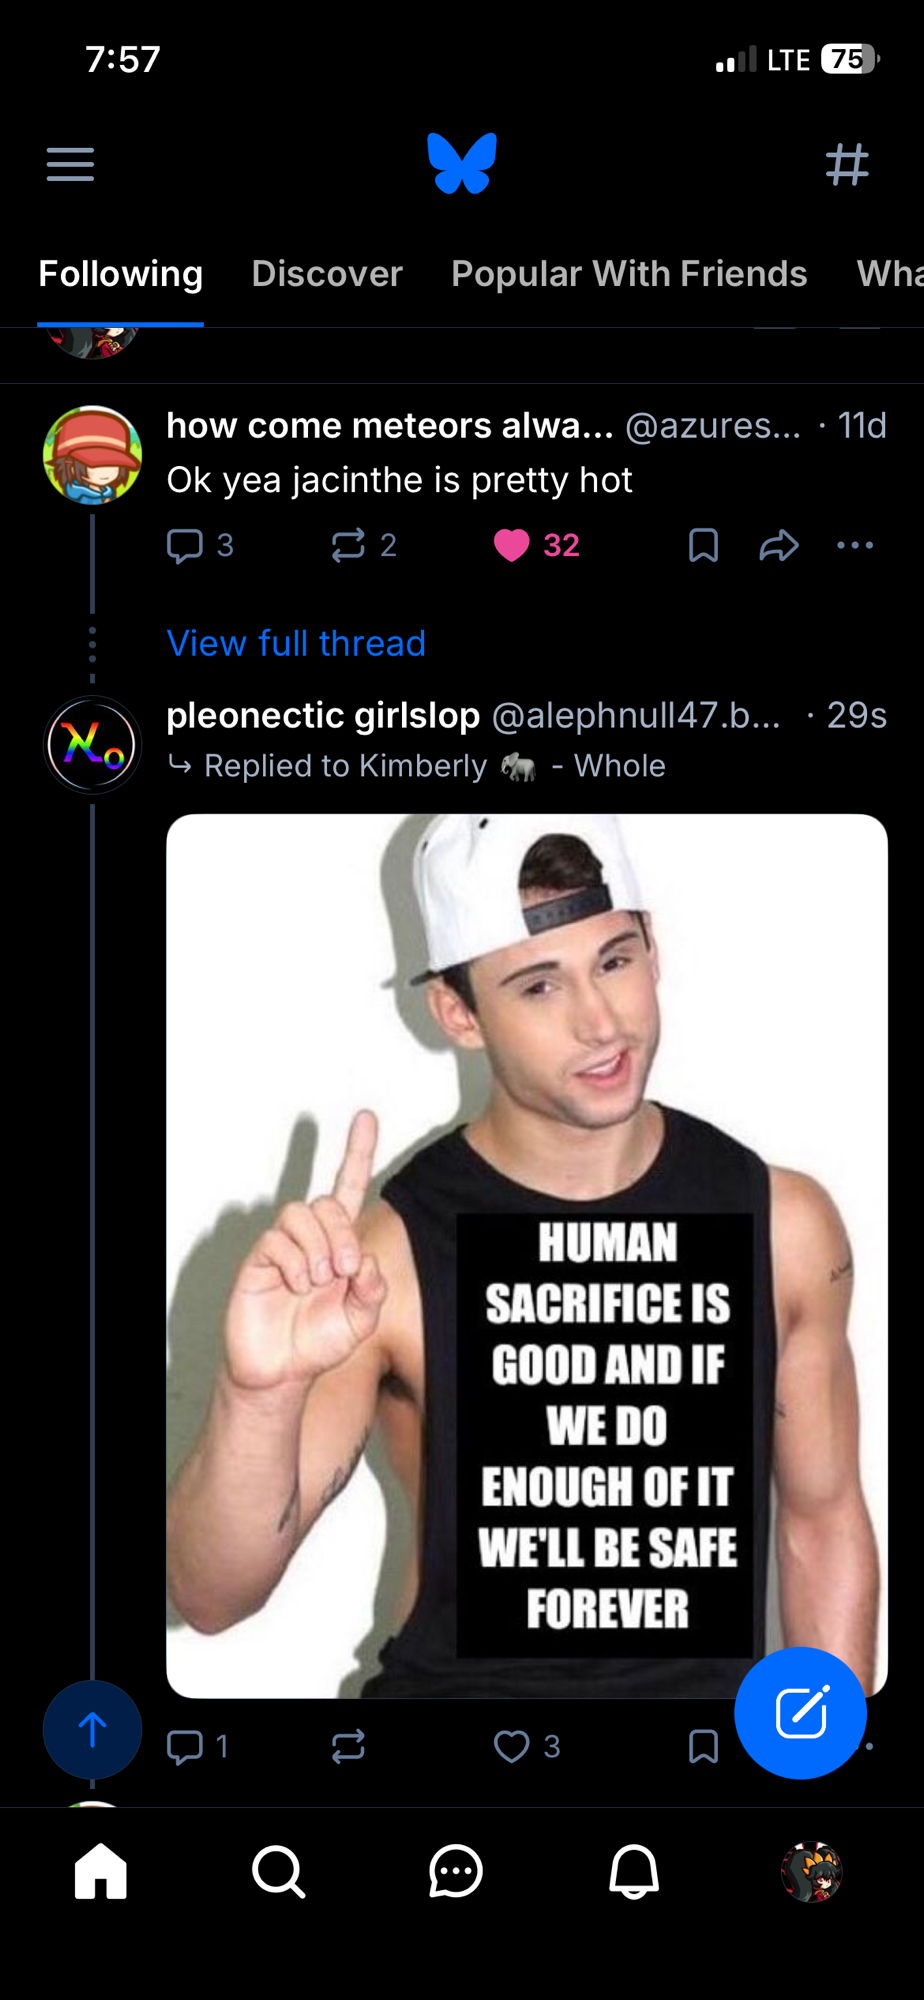
Task: Open the feeds hashtag icon
Action: pyautogui.click(x=847, y=165)
